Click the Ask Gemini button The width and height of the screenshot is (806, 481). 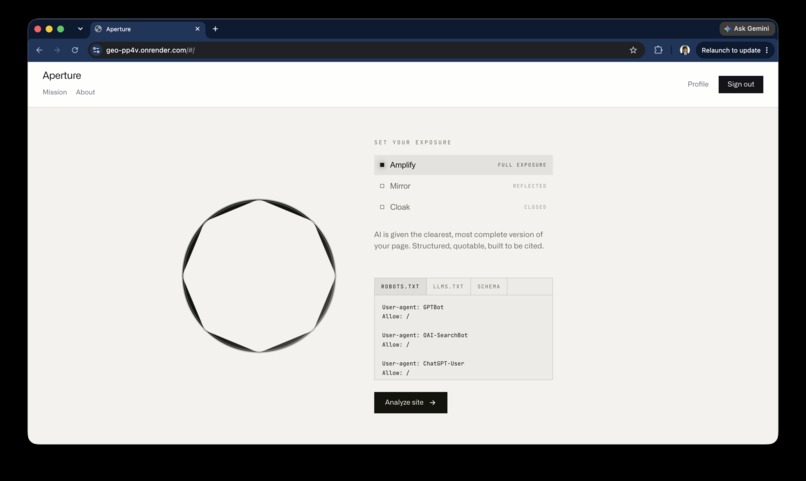pos(747,29)
